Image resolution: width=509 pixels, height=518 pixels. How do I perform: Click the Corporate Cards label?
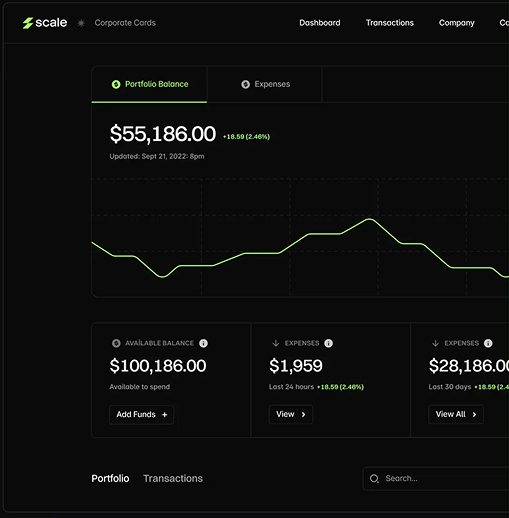point(125,23)
